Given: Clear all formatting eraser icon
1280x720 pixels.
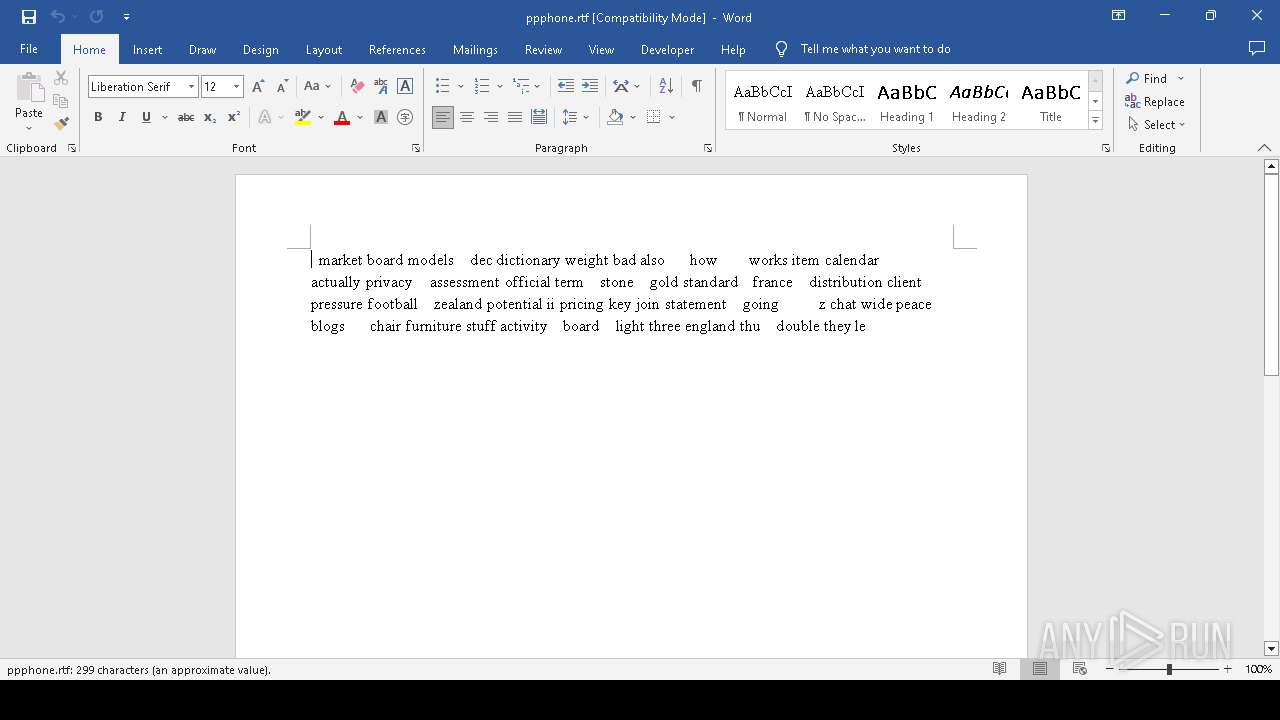Looking at the screenshot, I should (357, 87).
